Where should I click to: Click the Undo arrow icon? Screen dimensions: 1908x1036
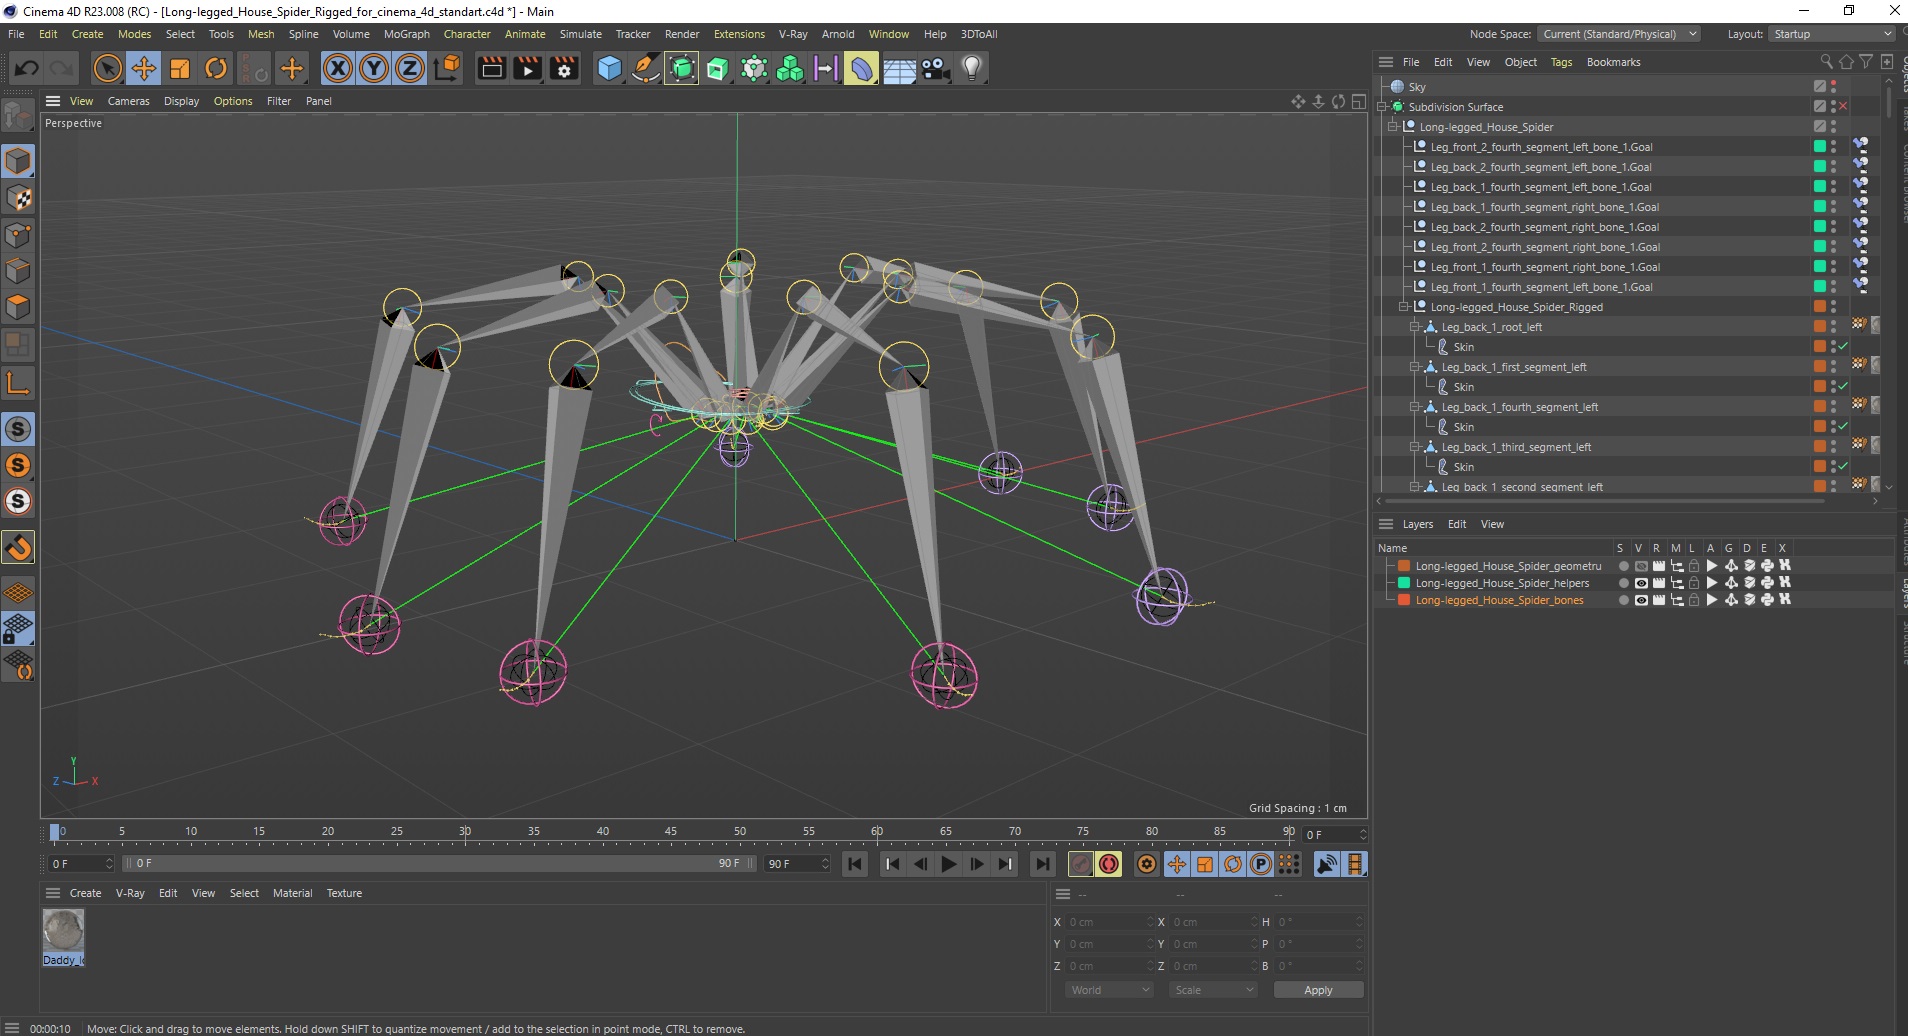(27, 68)
